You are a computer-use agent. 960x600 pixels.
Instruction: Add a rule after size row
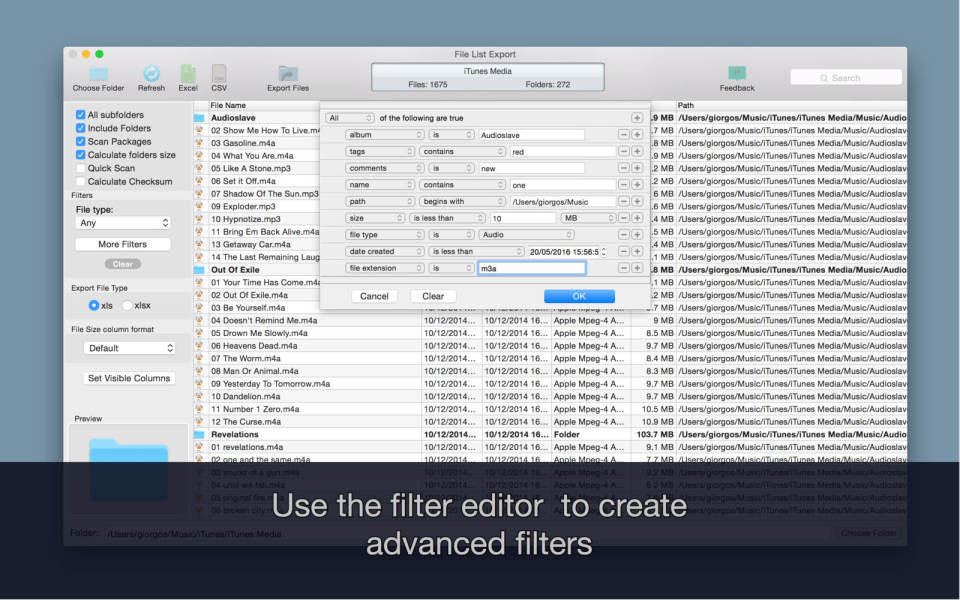point(637,218)
